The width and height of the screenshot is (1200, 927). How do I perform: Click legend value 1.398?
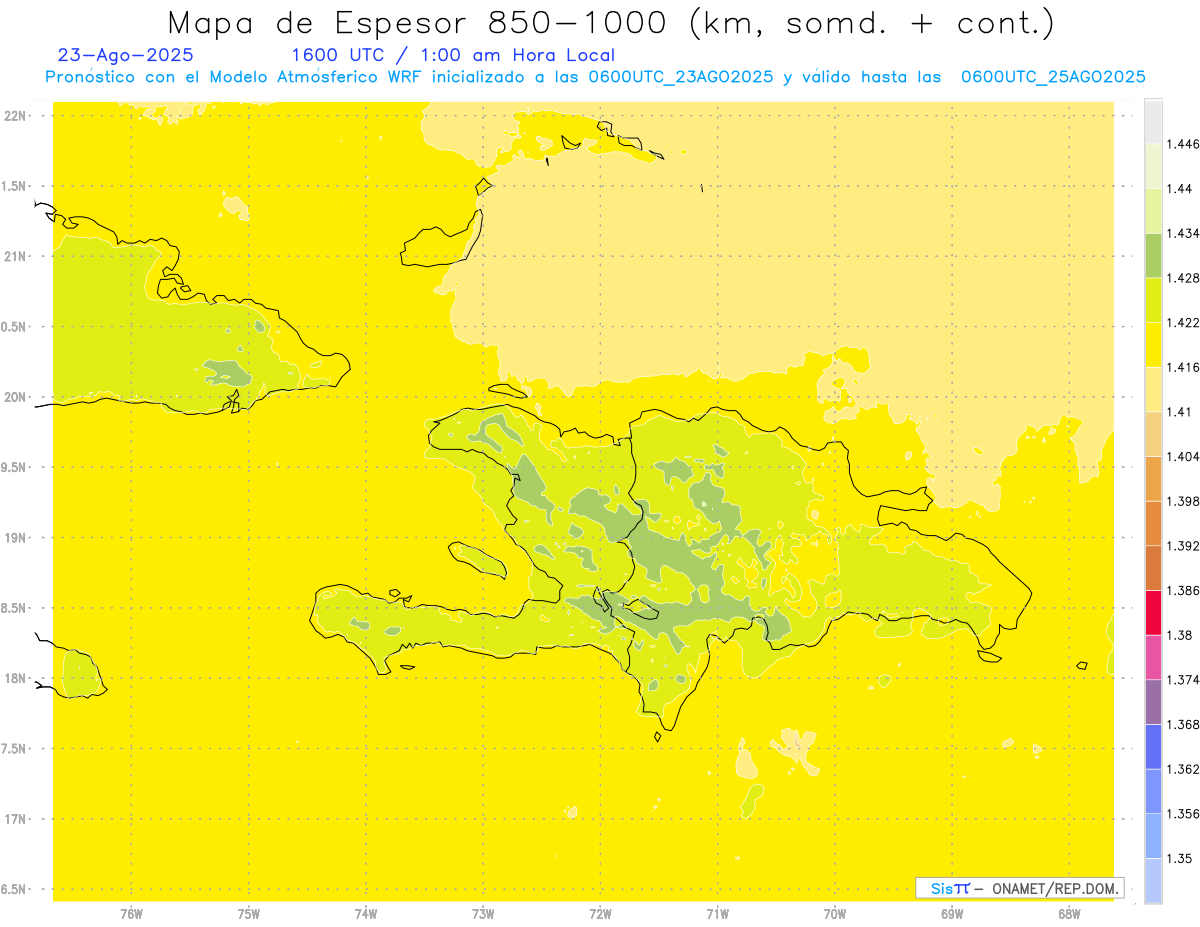click(x=1183, y=501)
